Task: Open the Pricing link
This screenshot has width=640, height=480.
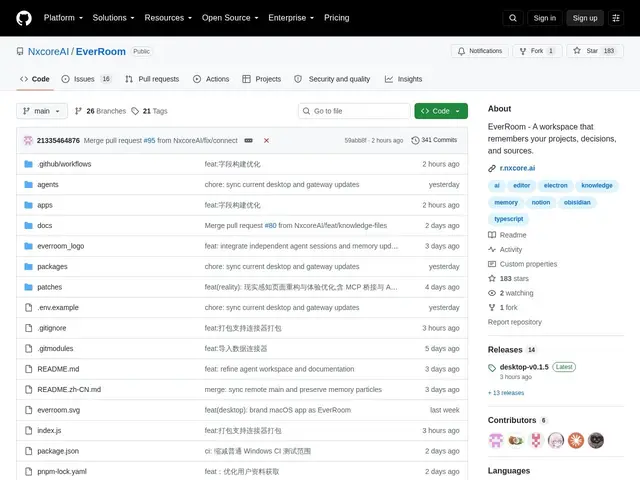Action: pyautogui.click(x=337, y=18)
